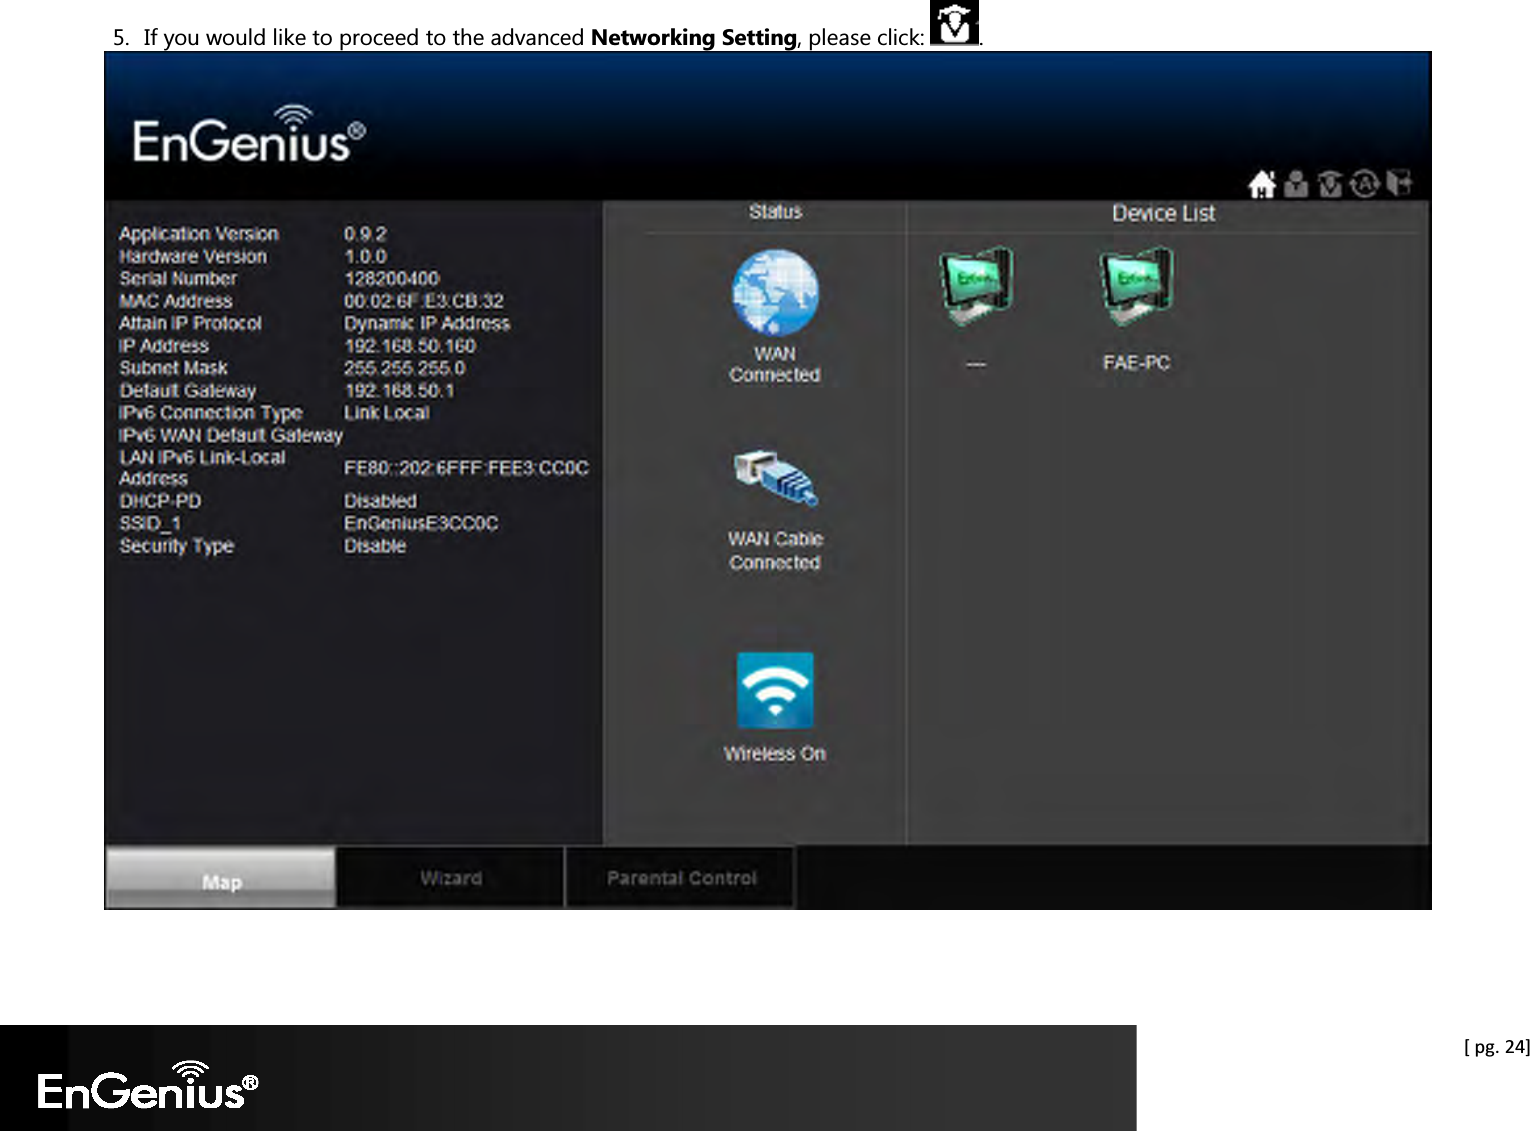The image size is (1530, 1131).
Task: Click the Default Gateway 192.168.50.1
Action: (399, 391)
